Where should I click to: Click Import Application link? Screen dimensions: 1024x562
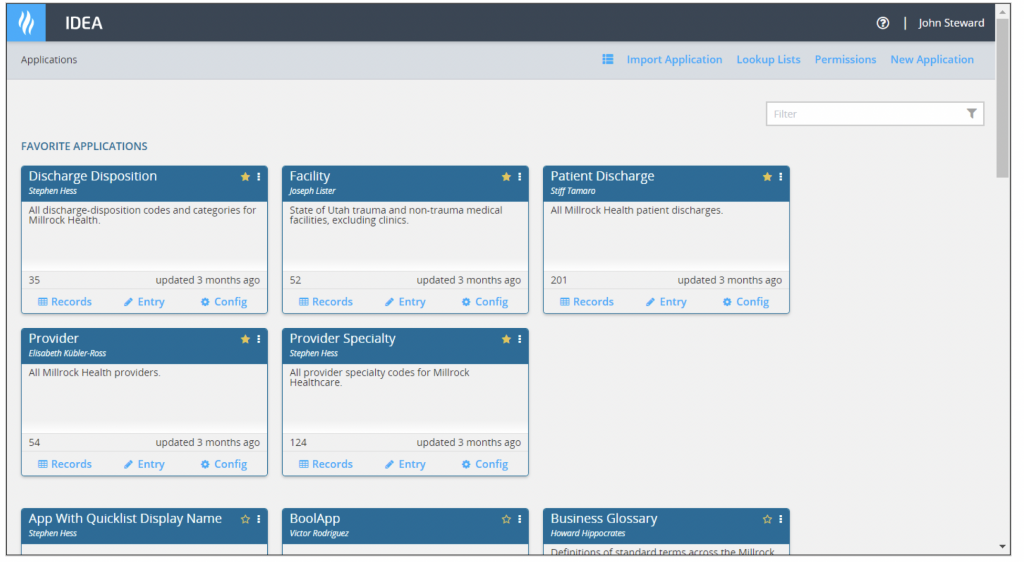click(674, 59)
